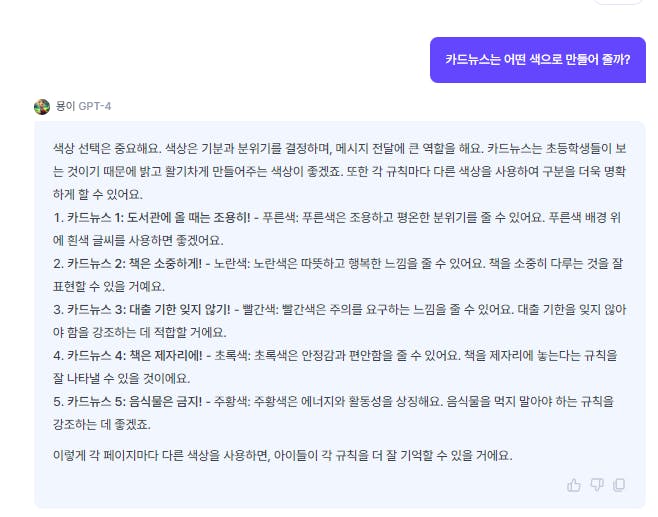Screen dimensions: 658x517
Task: Click the bold heading 카드뉴스 3: 대출 기한 잊지 않기!
Action: pyautogui.click(x=149, y=310)
